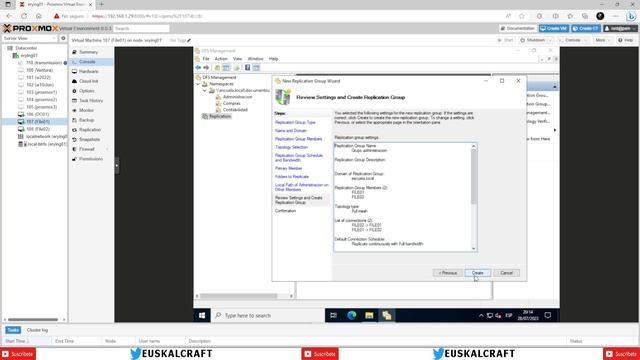Launch Edge from the VM taskbar
Image resolution: width=640 pixels, height=360 pixels.
pyautogui.click(x=351, y=316)
